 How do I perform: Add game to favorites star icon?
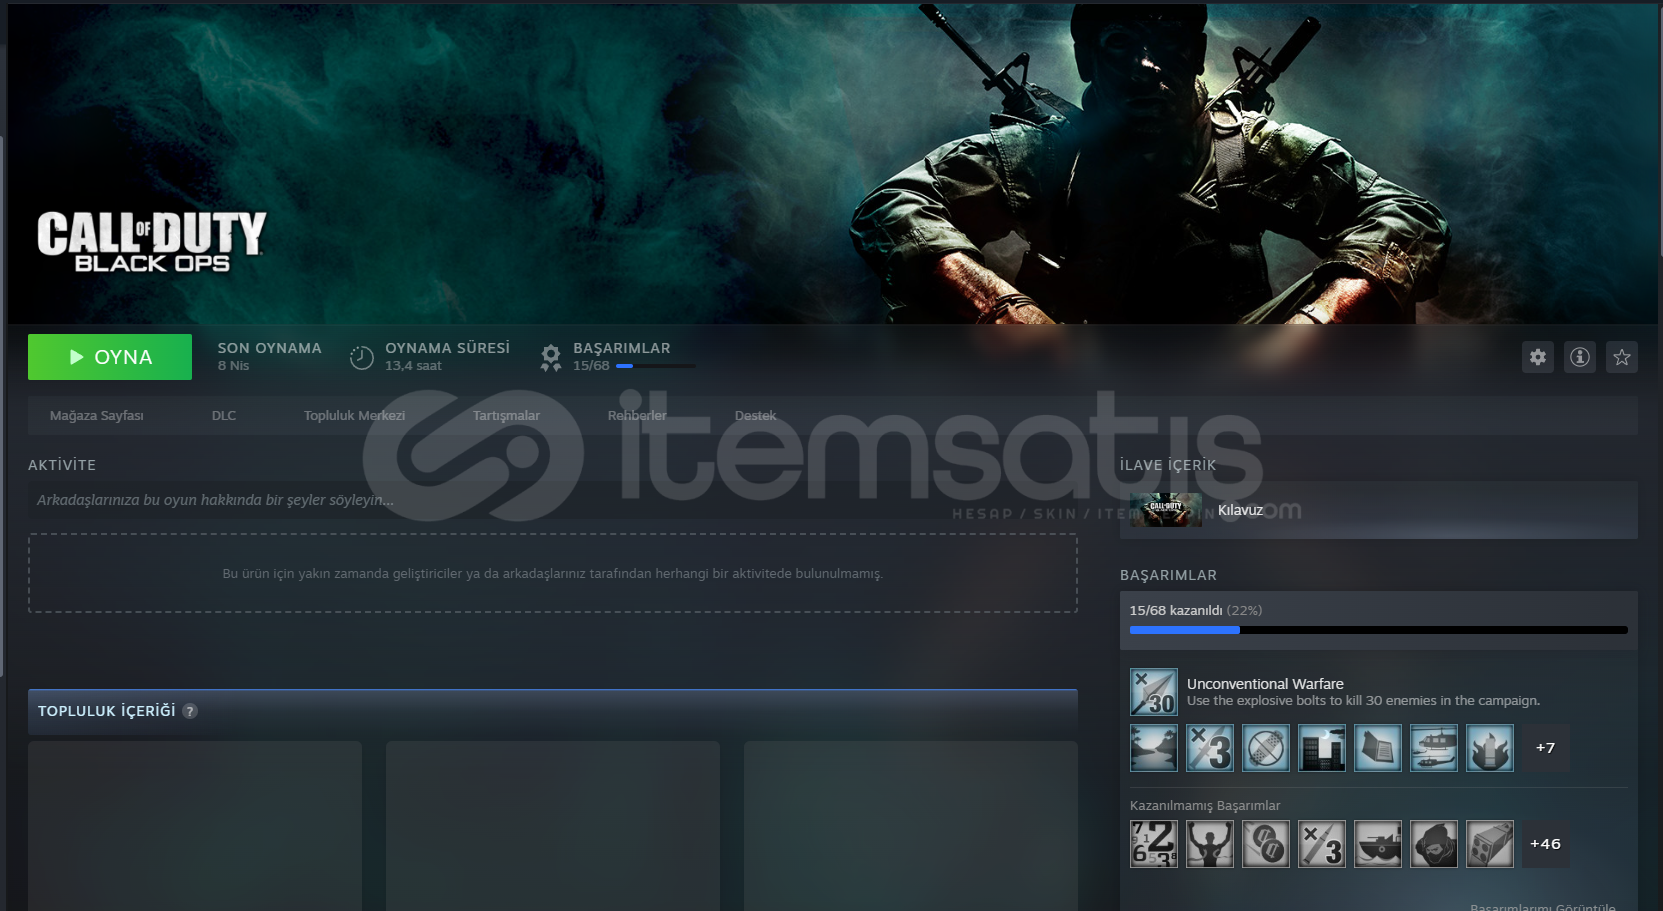point(1622,357)
